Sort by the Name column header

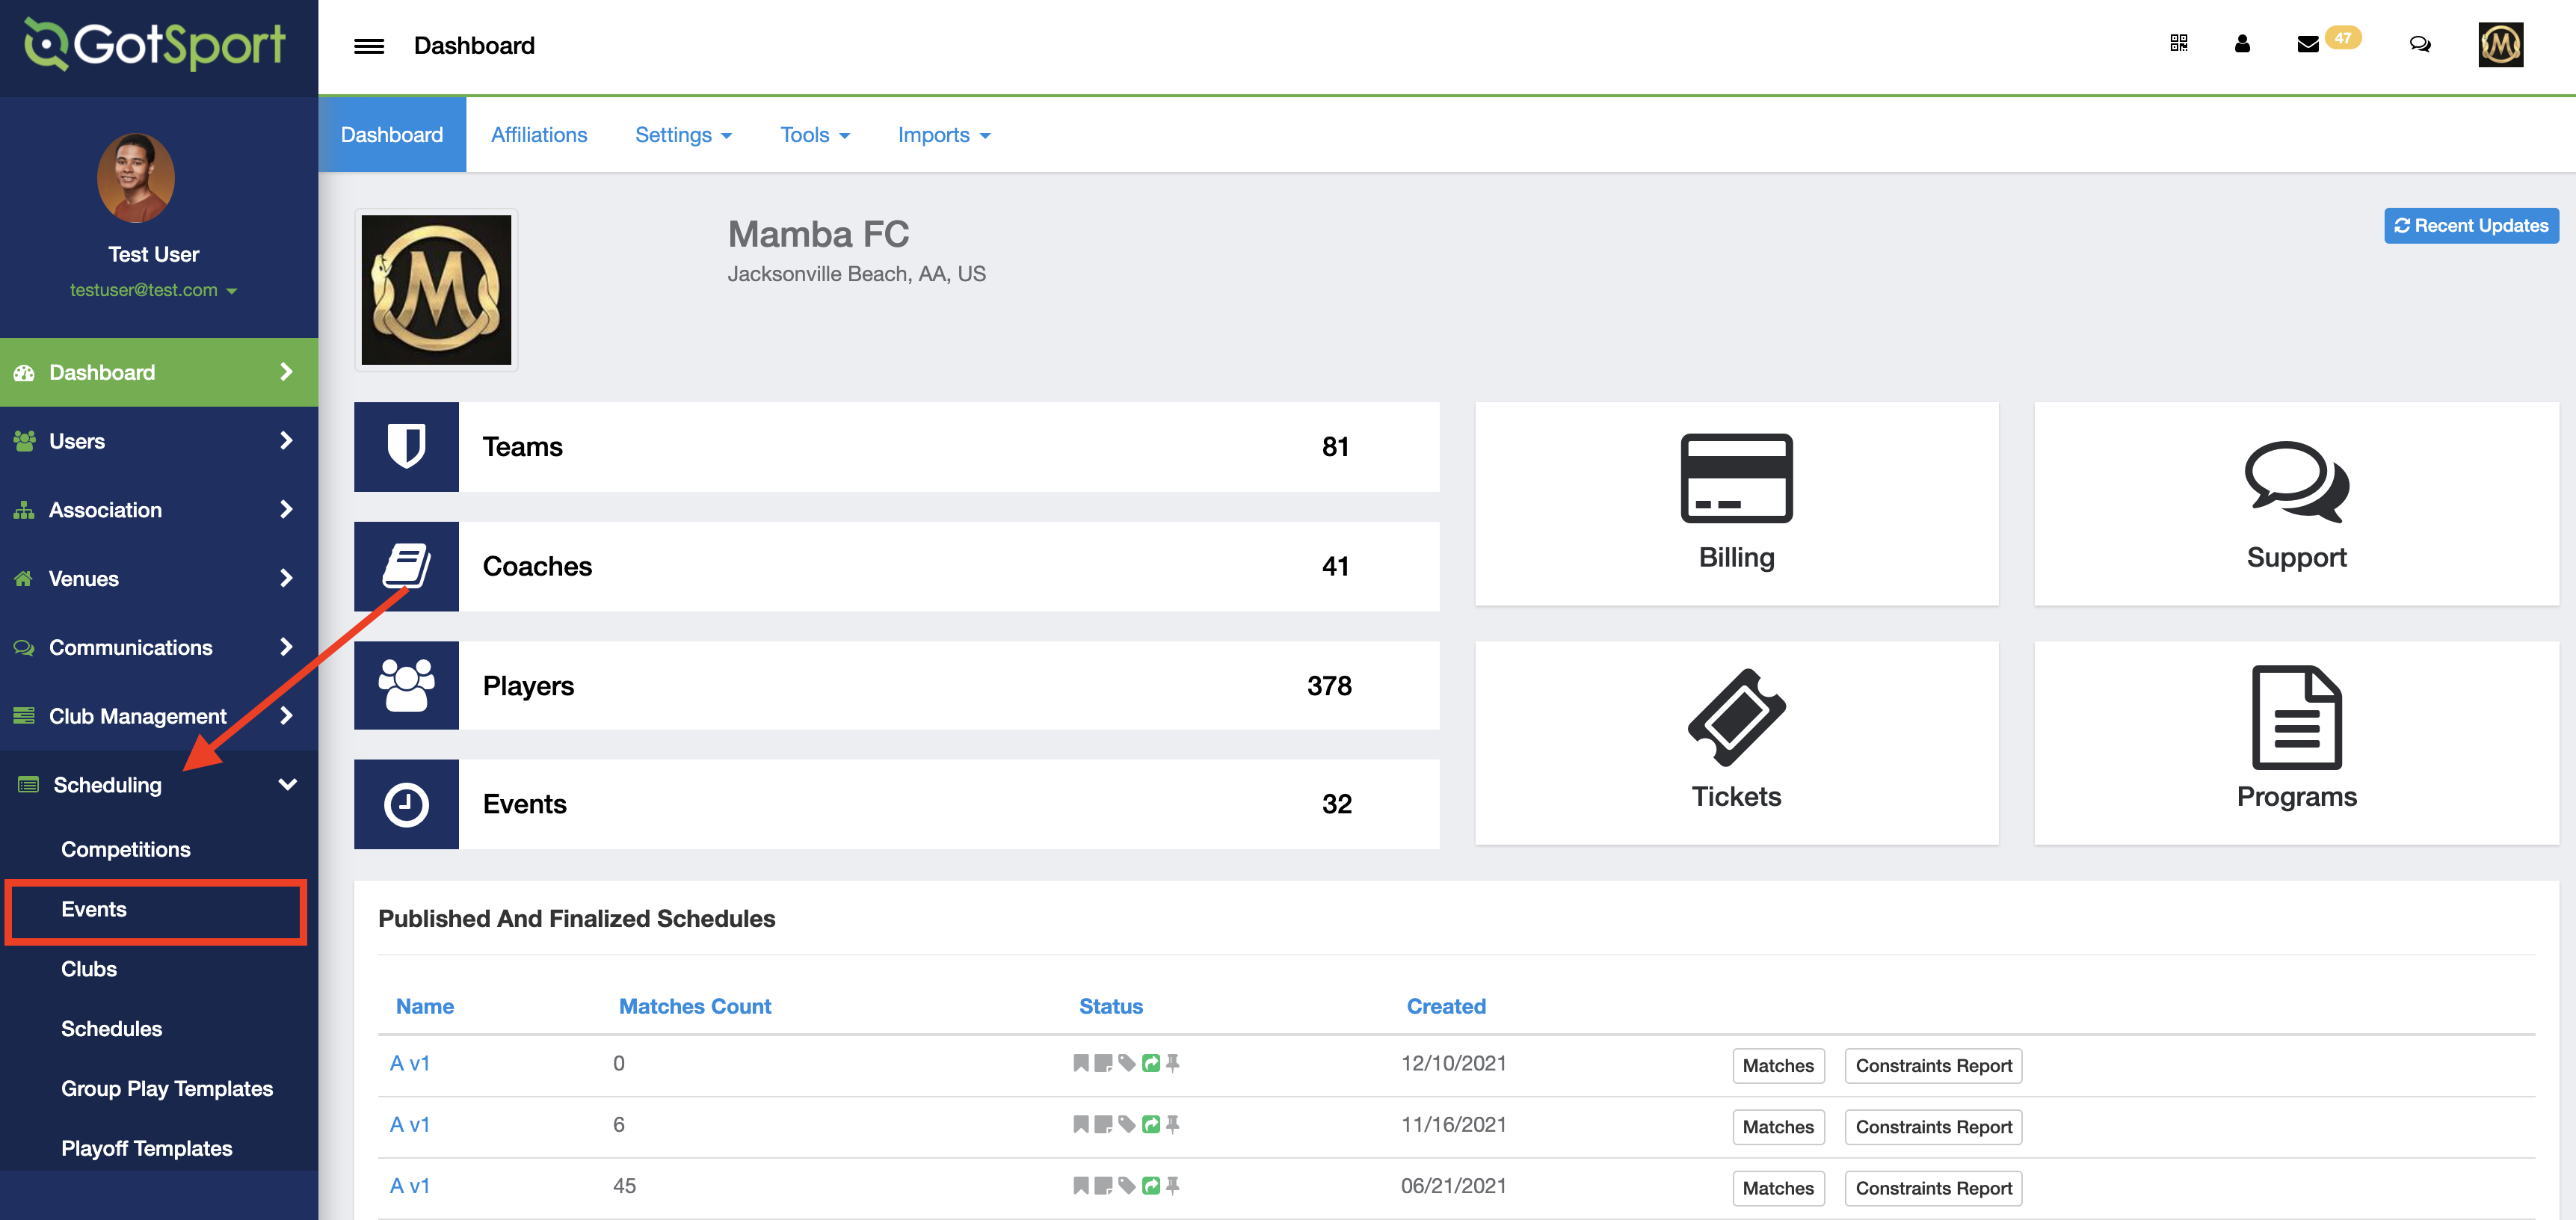click(x=424, y=1006)
